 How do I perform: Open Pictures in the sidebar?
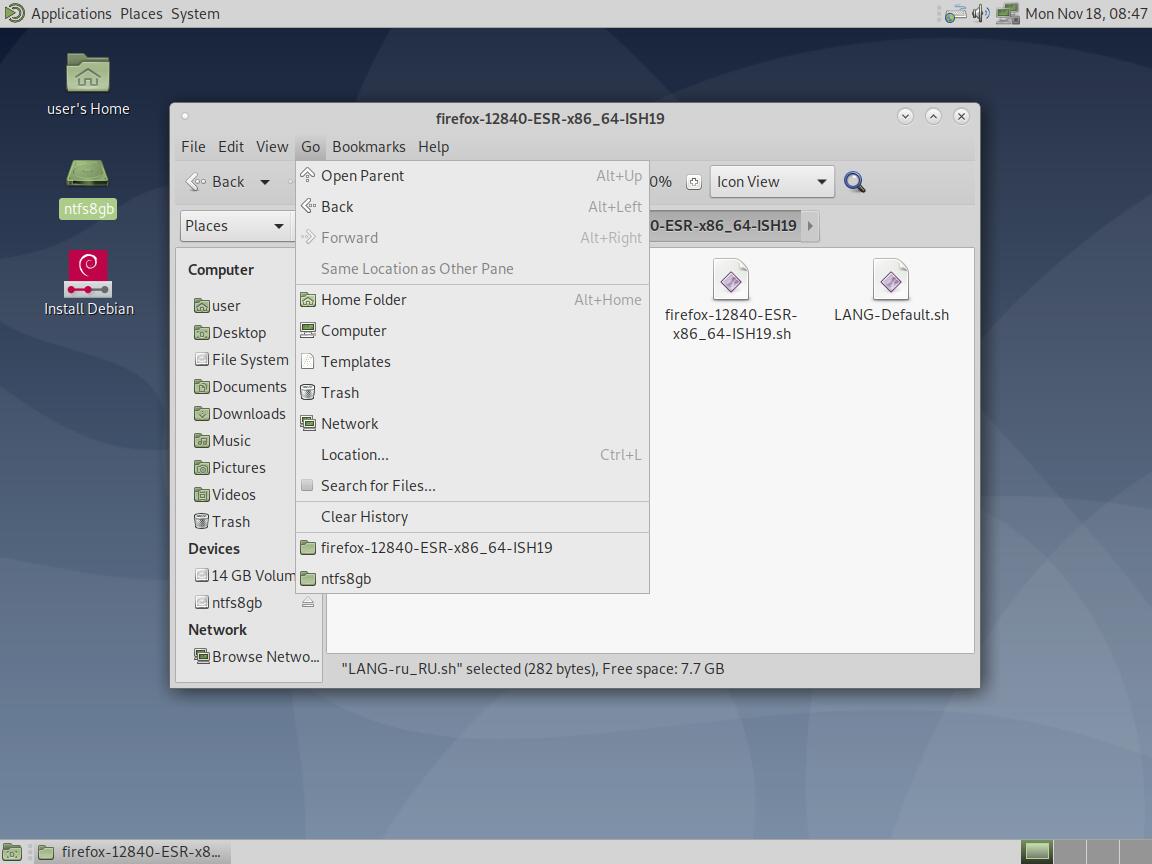pyautogui.click(x=229, y=468)
